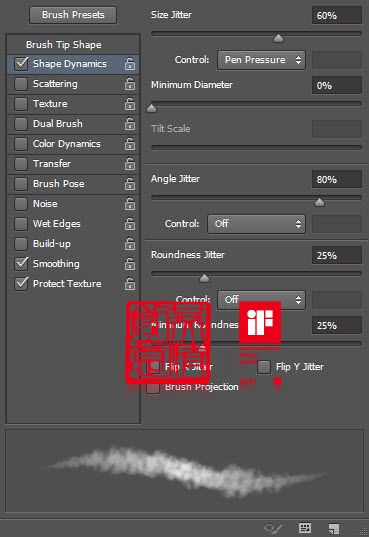Viewport: 369px width, 537px height.
Task: Select the Transfer settings row
Action: 73,164
